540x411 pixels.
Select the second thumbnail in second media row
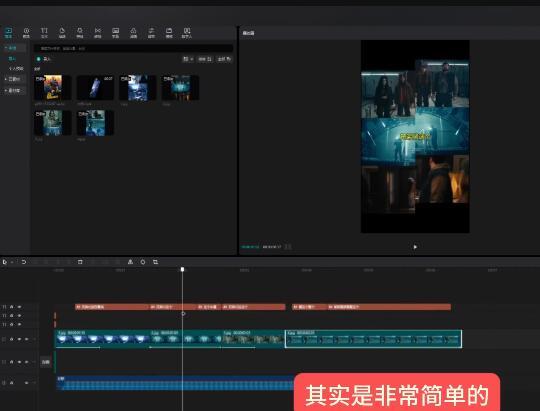point(95,123)
